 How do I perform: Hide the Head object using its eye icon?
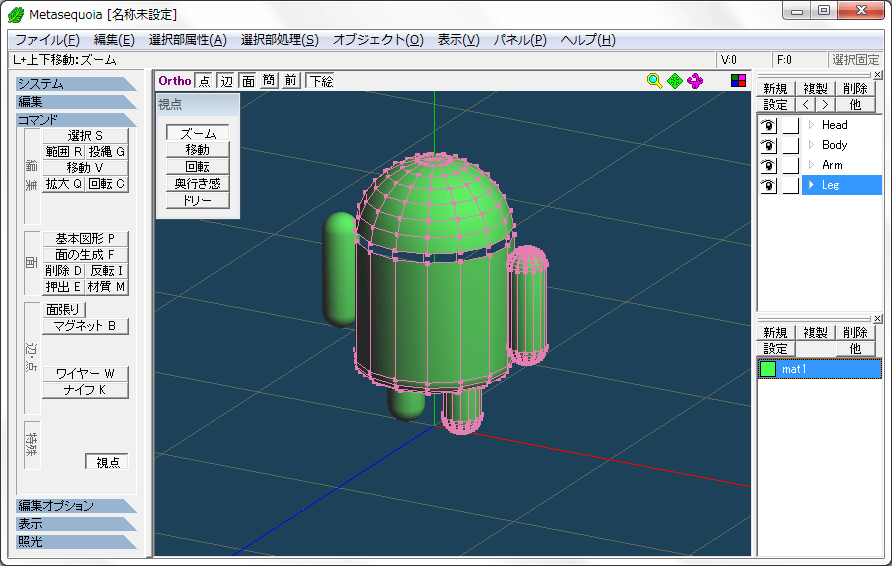769,125
